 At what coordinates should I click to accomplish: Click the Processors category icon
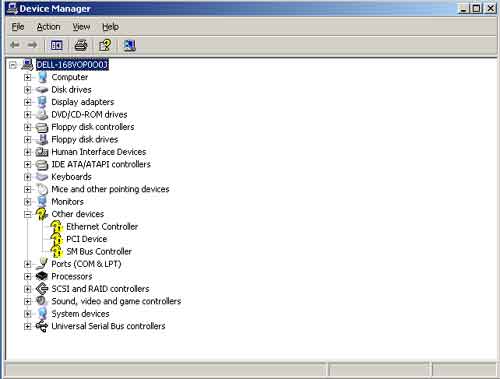(x=42, y=276)
